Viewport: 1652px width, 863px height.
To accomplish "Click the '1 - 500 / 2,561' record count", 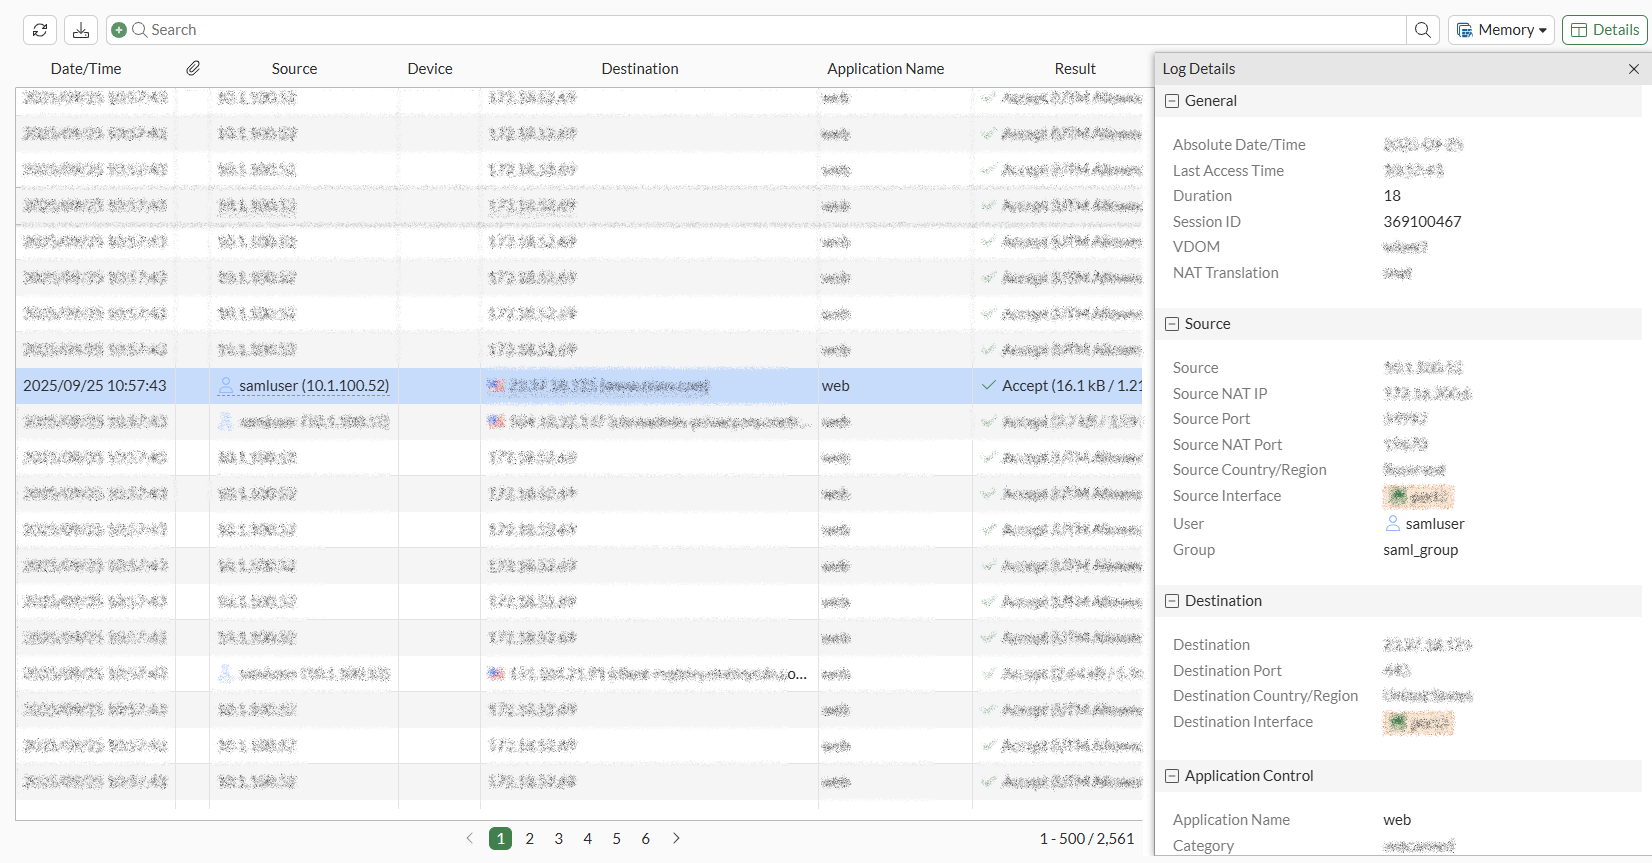I will [x=1087, y=839].
